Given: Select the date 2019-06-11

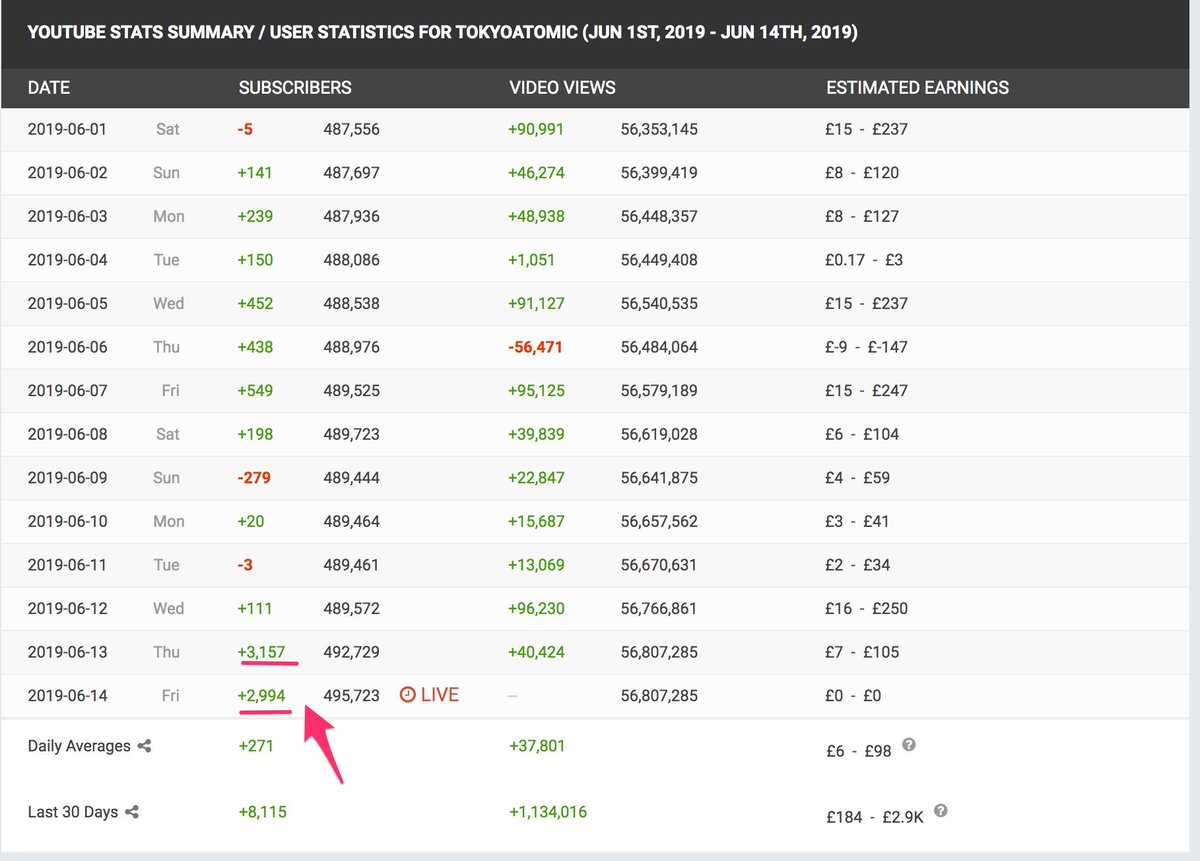Looking at the screenshot, I should (67, 564).
